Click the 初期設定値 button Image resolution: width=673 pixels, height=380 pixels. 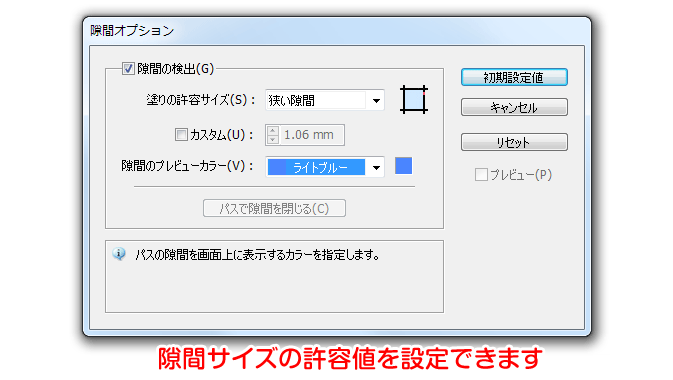[x=514, y=77]
